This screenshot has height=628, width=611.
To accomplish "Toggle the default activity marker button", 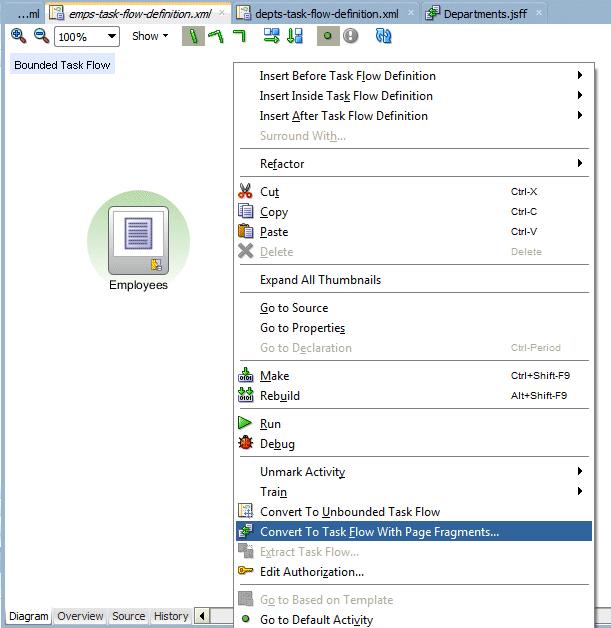I will [x=328, y=36].
